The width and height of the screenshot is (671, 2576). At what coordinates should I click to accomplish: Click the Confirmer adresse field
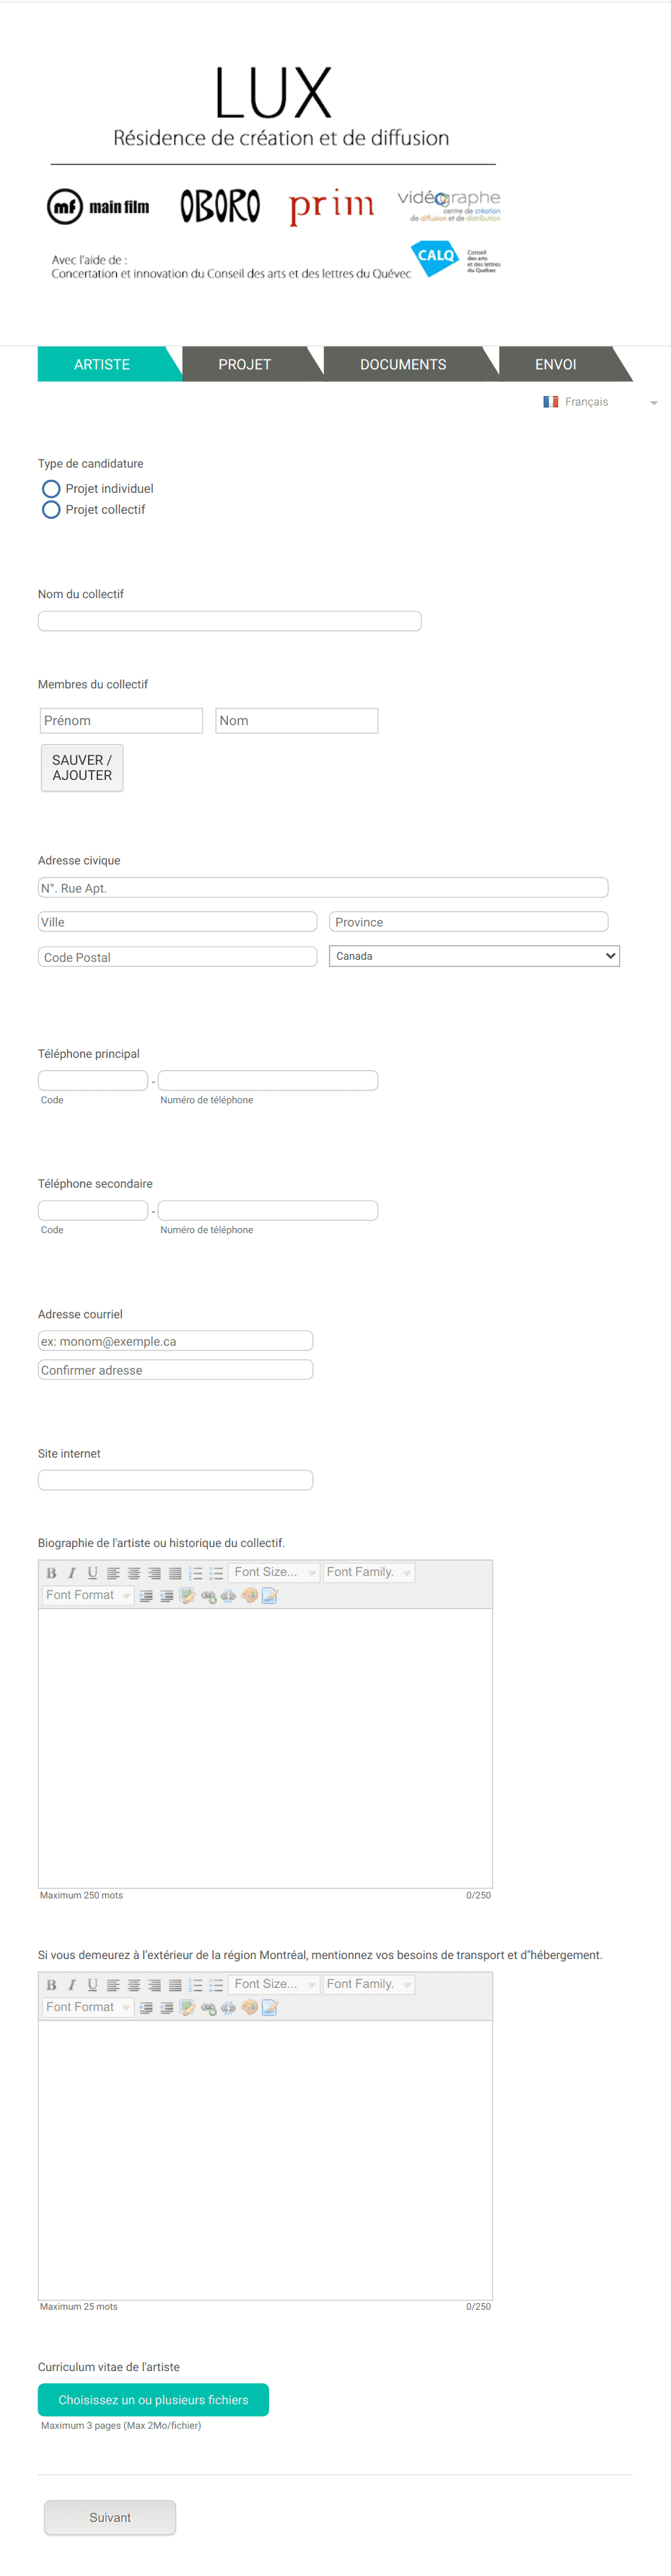pyautogui.click(x=176, y=1370)
